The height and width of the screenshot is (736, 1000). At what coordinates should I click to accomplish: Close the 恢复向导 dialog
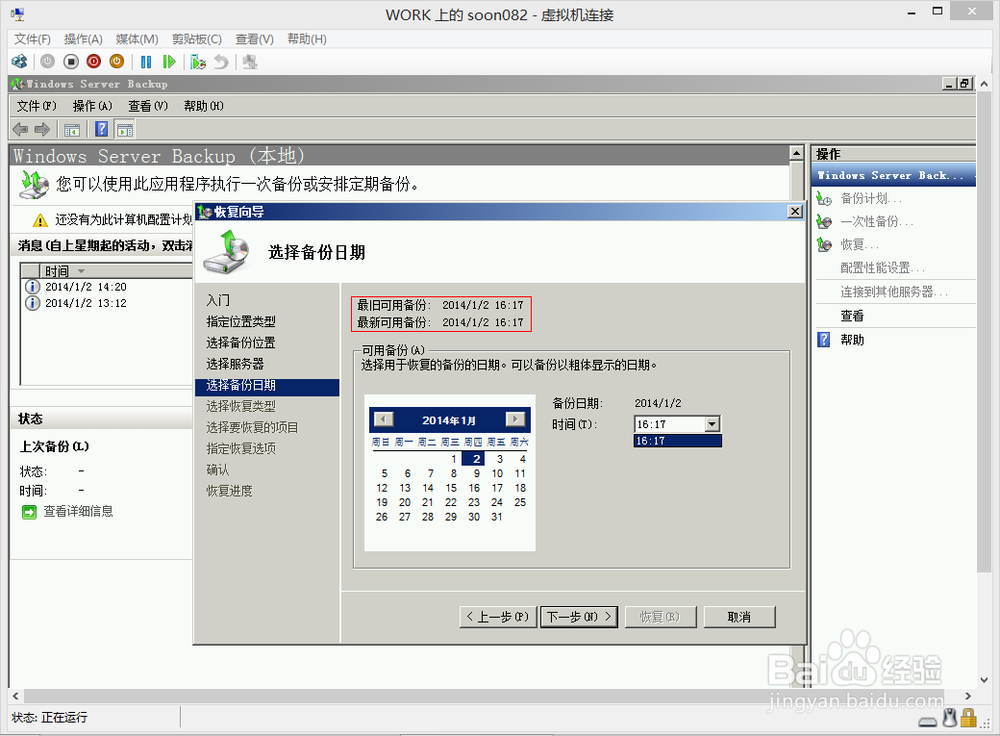795,212
